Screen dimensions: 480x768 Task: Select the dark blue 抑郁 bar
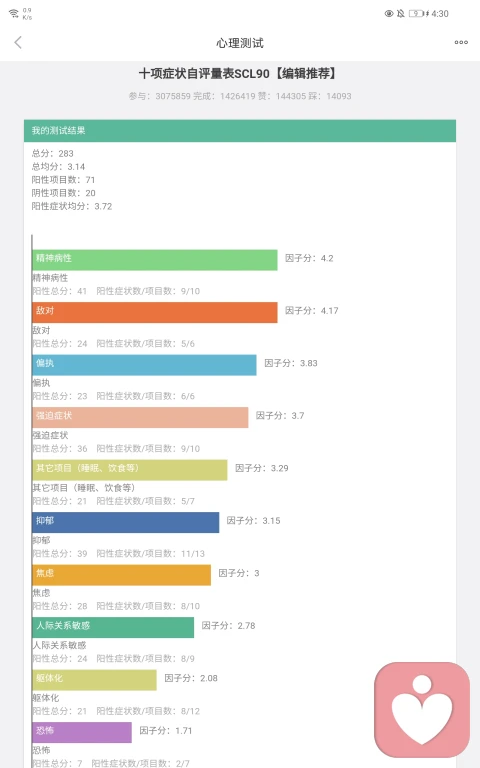pos(126,522)
